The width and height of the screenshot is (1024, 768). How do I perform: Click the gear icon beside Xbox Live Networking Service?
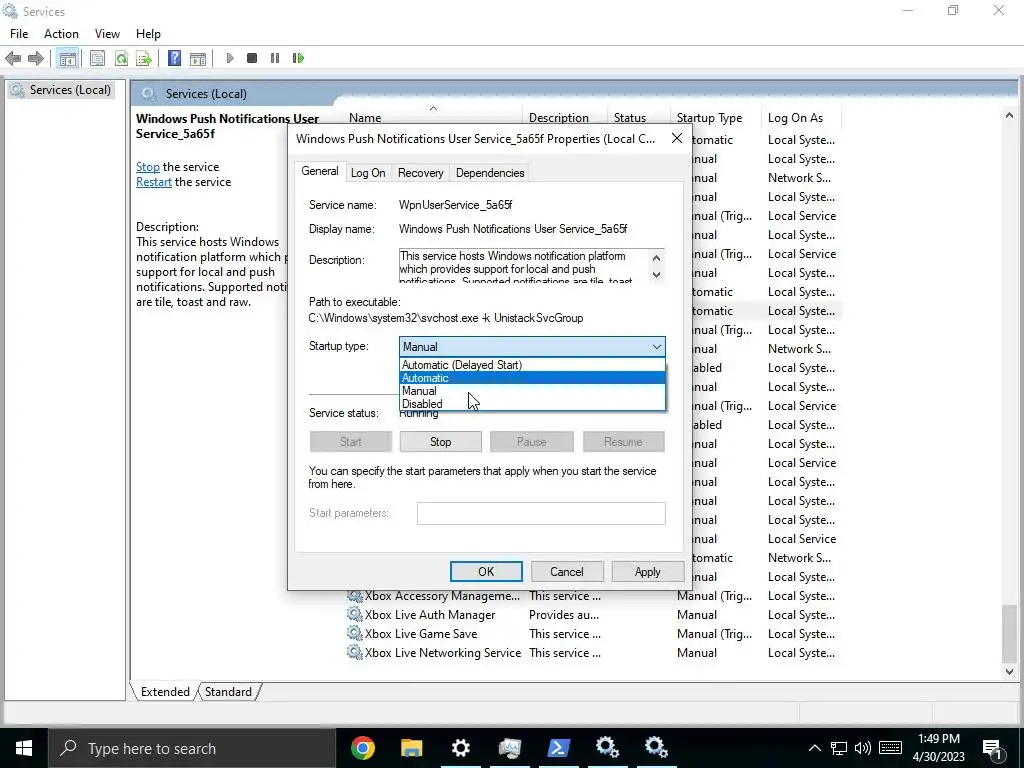click(x=355, y=652)
